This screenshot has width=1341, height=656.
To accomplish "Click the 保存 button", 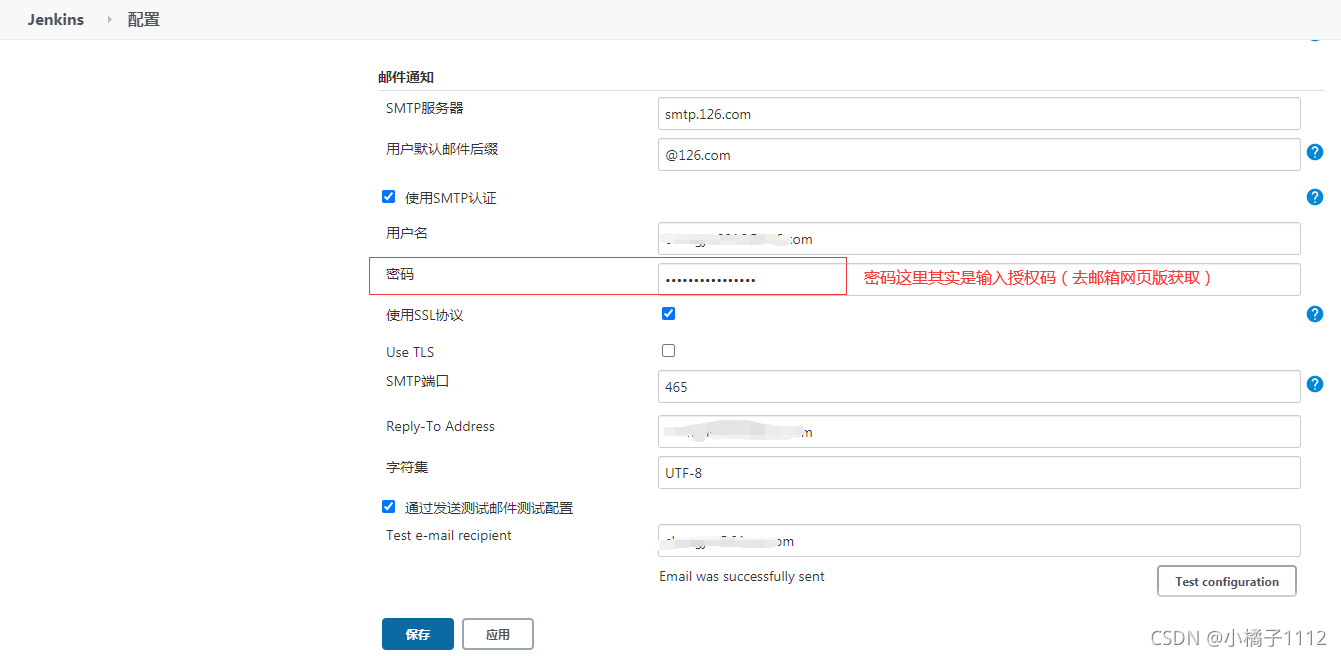I will click(418, 634).
